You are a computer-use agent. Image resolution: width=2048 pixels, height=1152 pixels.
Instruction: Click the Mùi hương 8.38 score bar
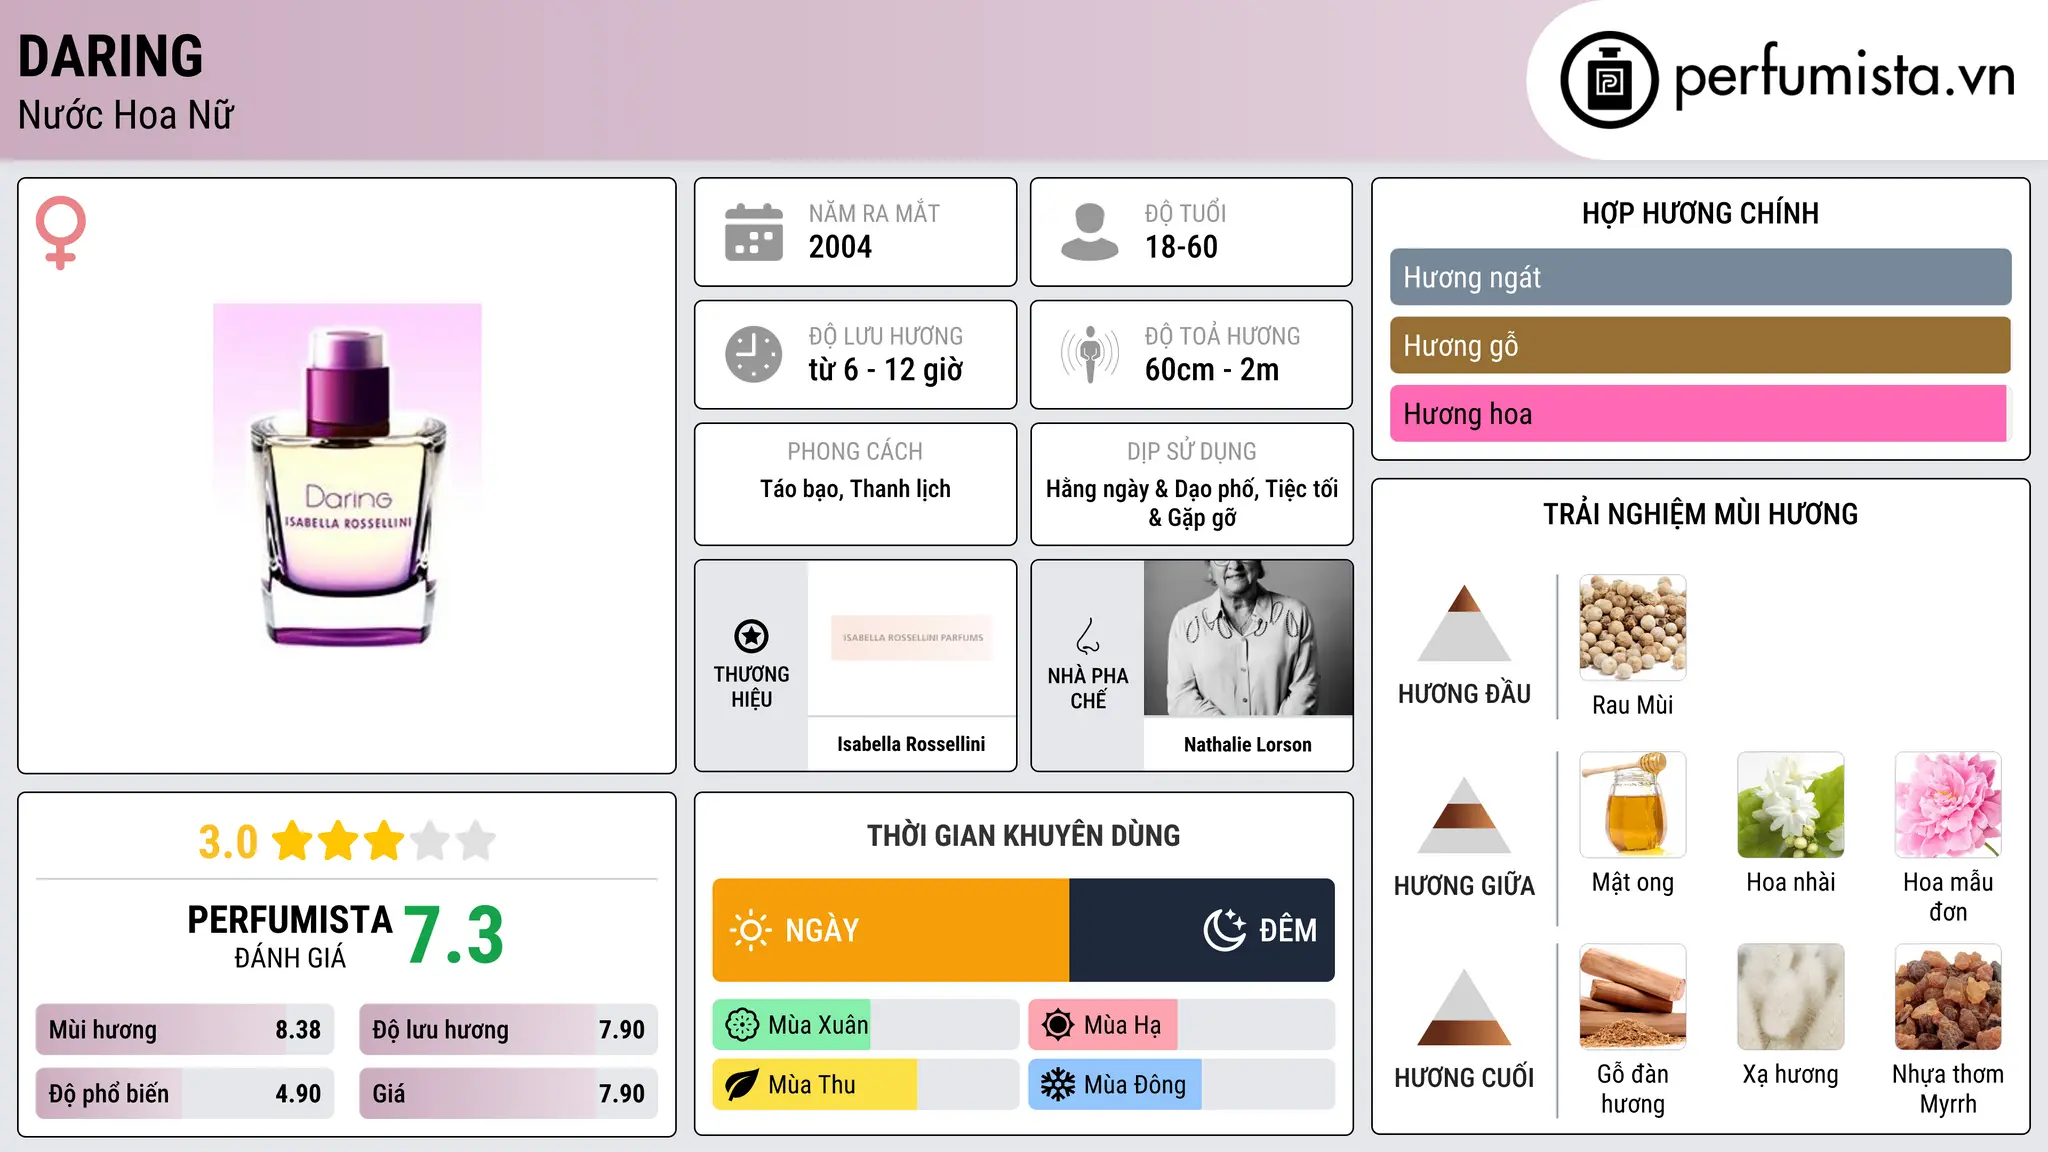(185, 1029)
